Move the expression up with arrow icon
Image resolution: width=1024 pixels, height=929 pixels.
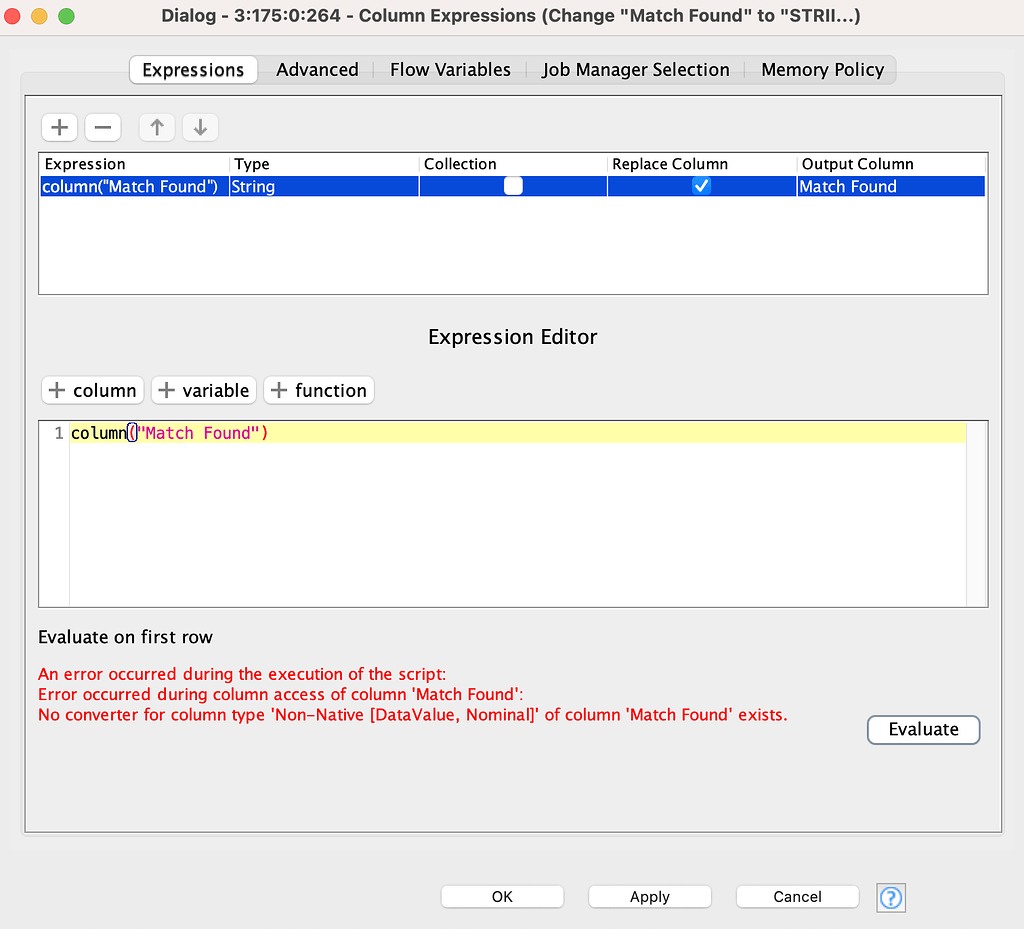[157, 127]
